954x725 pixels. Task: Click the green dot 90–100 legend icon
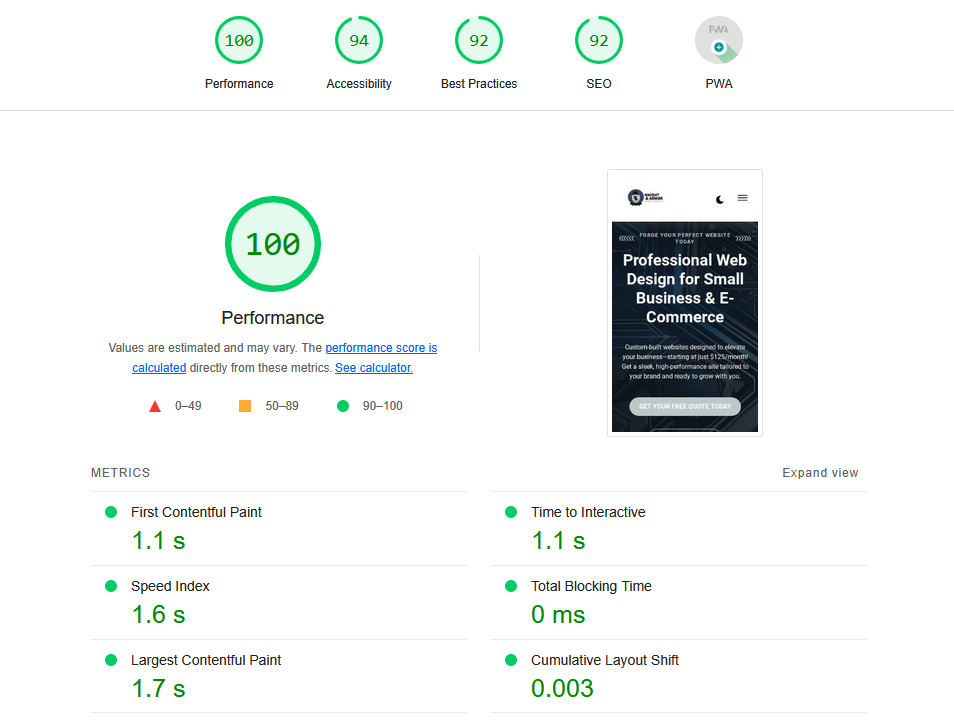click(342, 405)
